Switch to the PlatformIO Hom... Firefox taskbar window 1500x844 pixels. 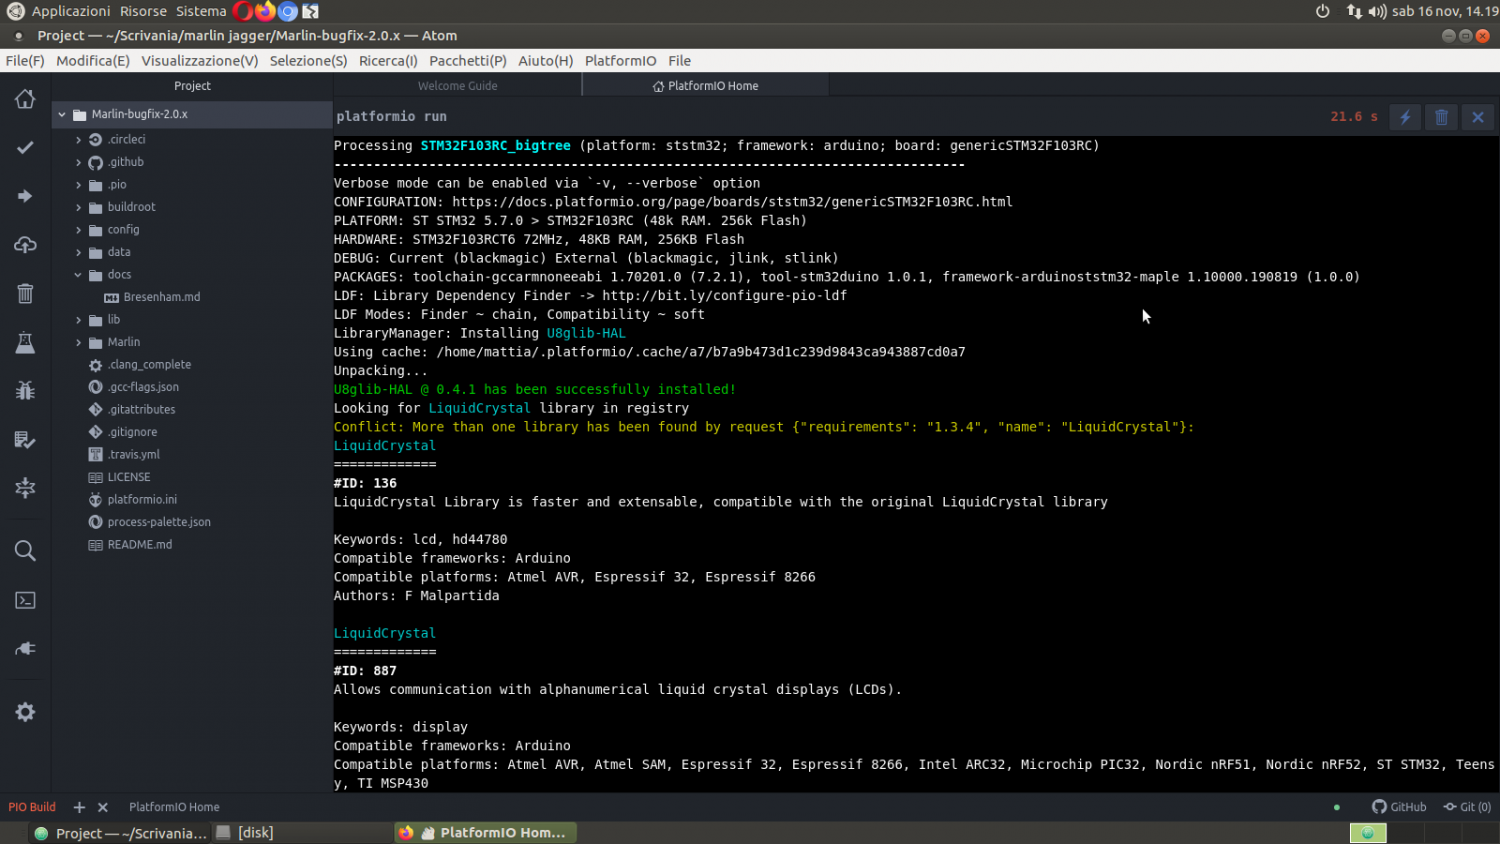coord(486,833)
